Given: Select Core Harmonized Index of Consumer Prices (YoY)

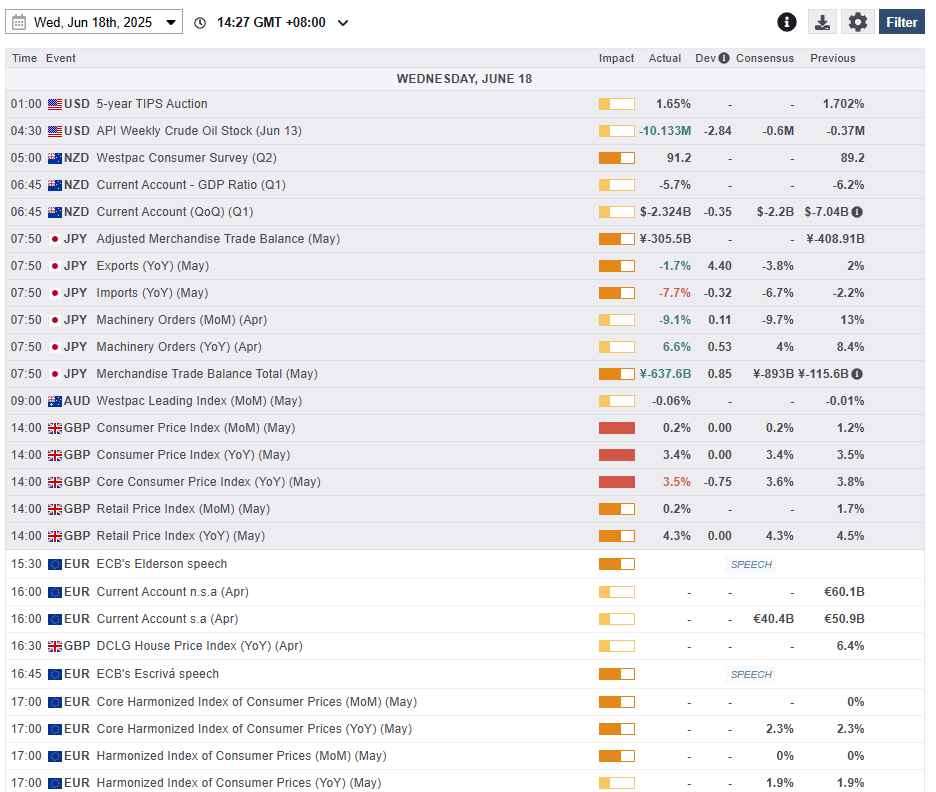Looking at the screenshot, I should (x=464, y=729).
